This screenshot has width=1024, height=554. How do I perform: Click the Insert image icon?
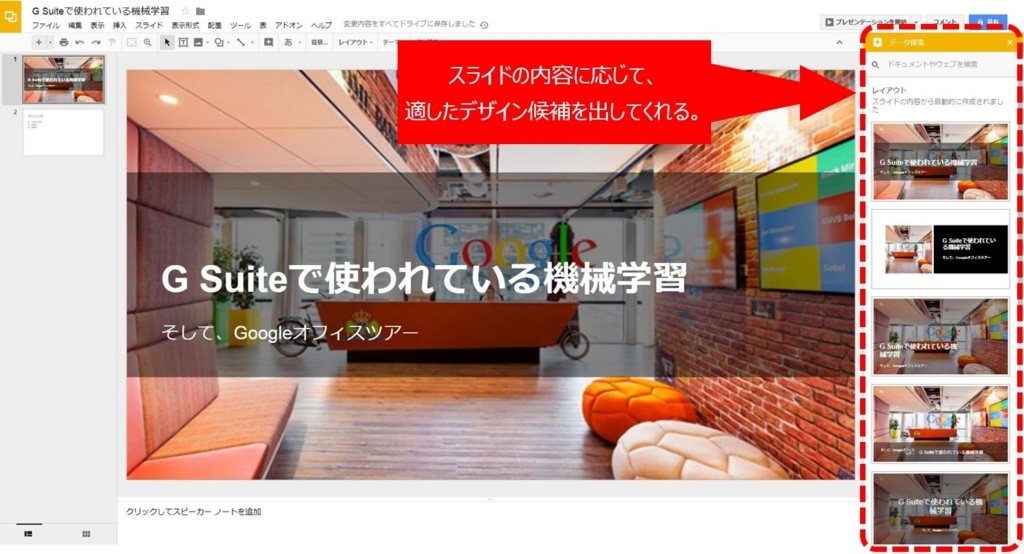198,42
